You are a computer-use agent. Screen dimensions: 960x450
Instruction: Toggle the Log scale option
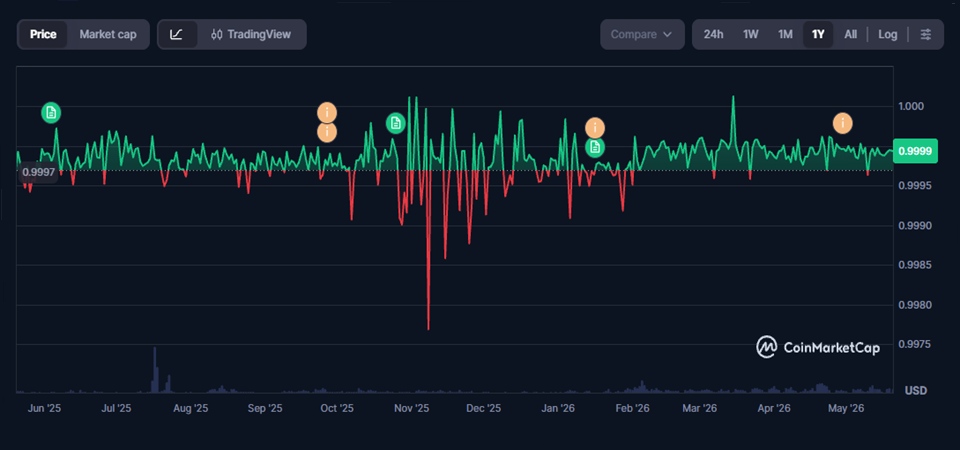[x=888, y=34]
